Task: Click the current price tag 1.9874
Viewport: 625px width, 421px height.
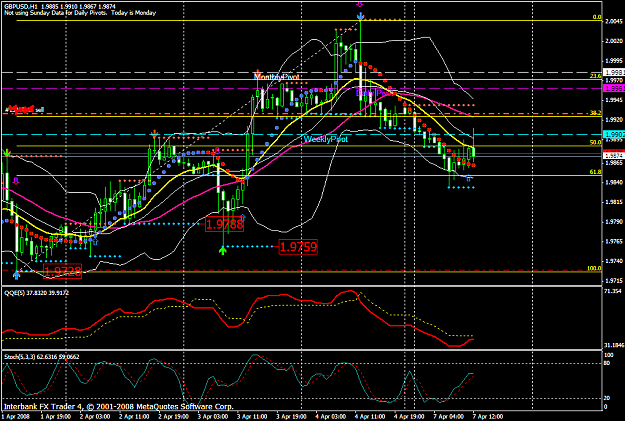Action: tap(614, 155)
